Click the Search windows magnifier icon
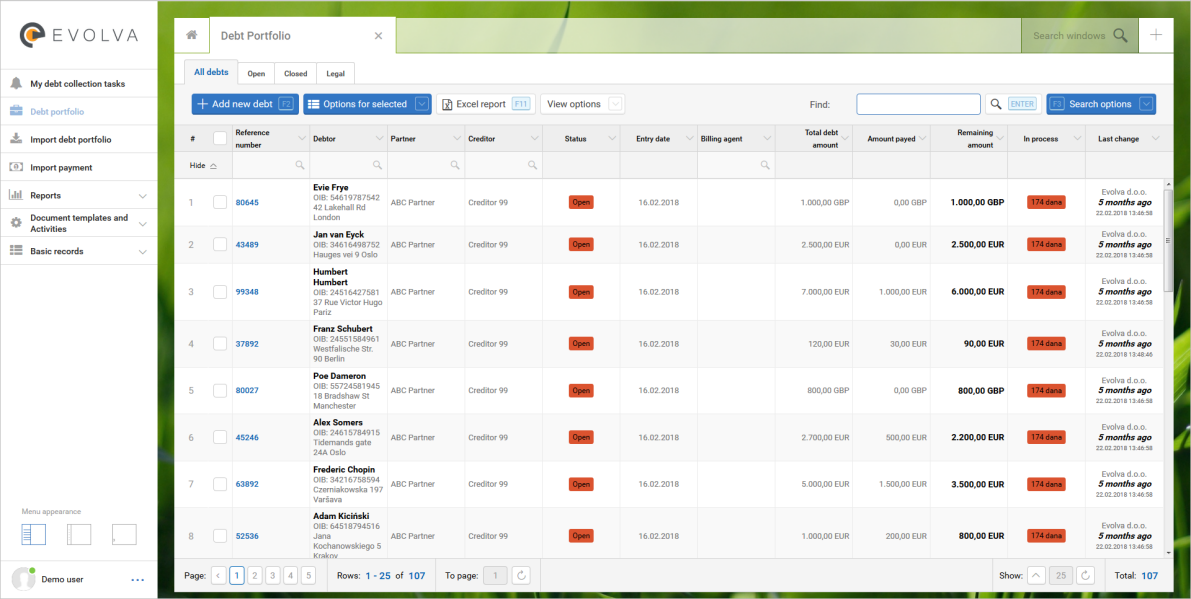This screenshot has width=1191, height=599. tap(1120, 35)
